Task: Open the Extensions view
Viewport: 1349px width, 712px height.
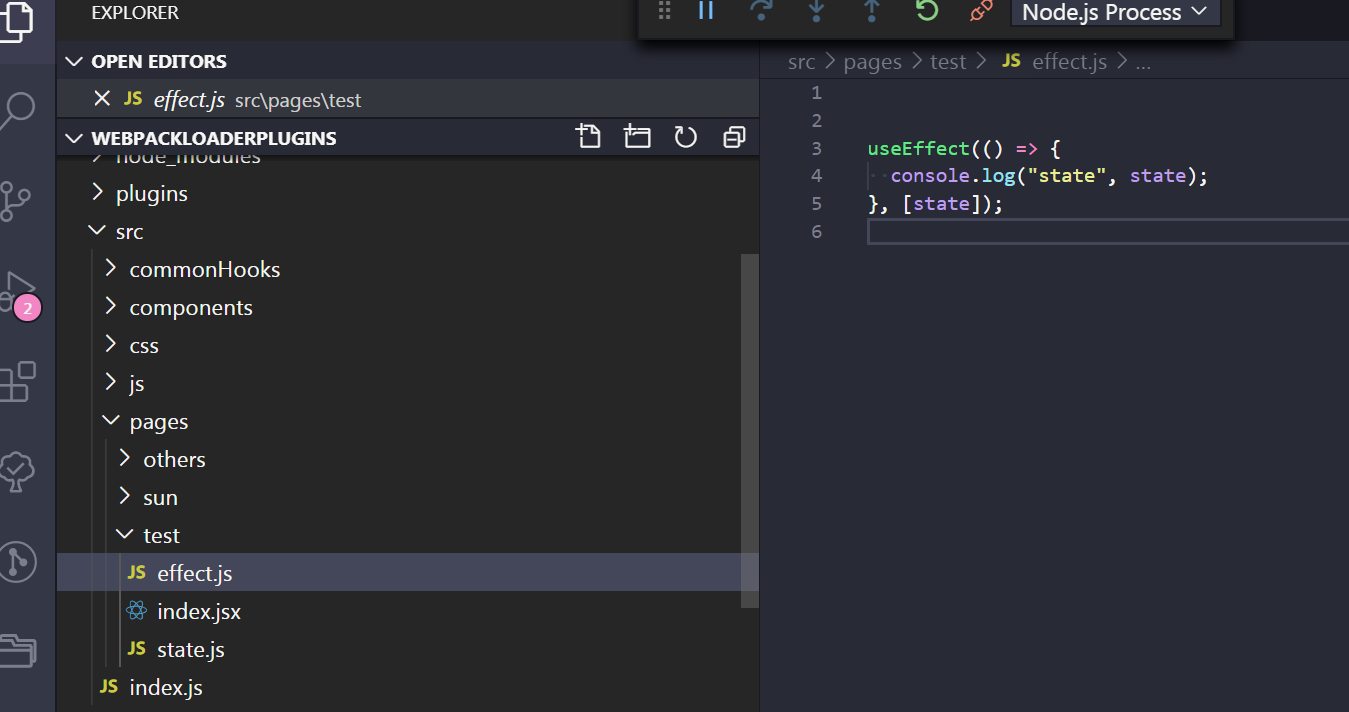Action: pyautogui.click(x=17, y=382)
